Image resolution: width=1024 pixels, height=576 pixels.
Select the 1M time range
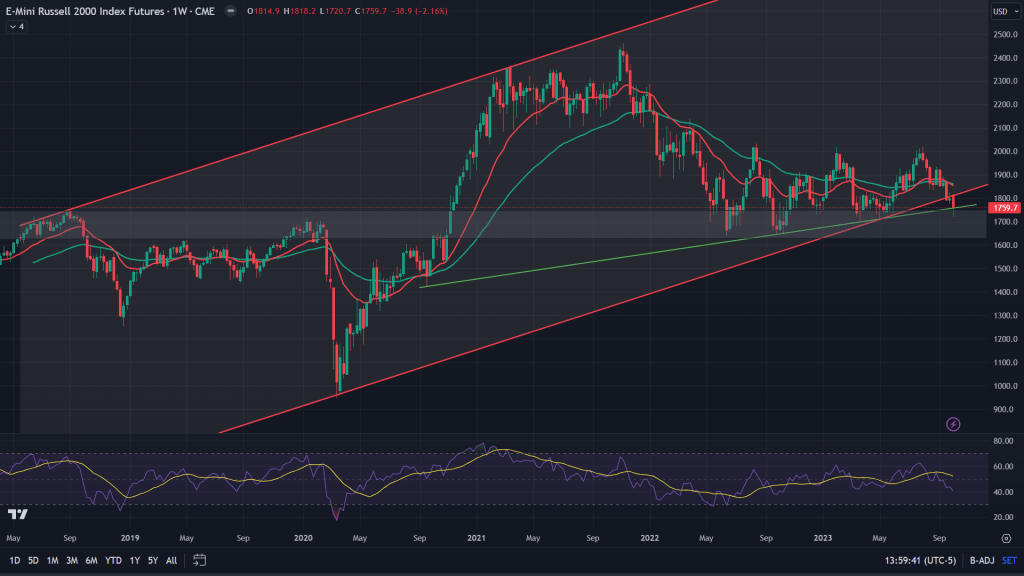pyautogui.click(x=52, y=560)
